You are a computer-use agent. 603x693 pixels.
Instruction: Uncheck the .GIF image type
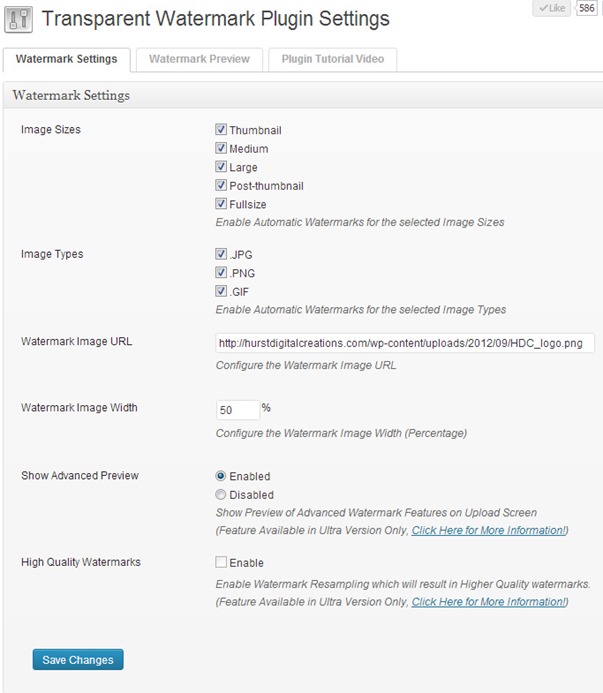click(221, 291)
